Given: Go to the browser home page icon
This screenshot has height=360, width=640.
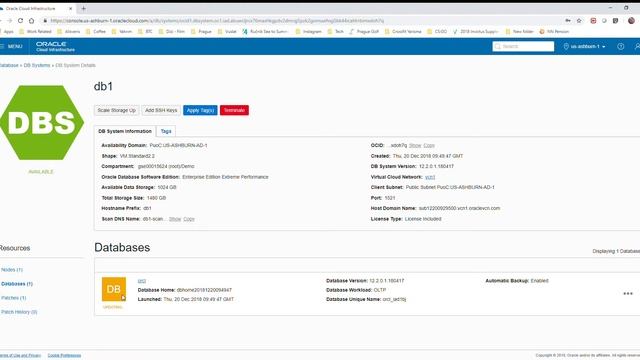Looking at the screenshot, I should point(31,20).
